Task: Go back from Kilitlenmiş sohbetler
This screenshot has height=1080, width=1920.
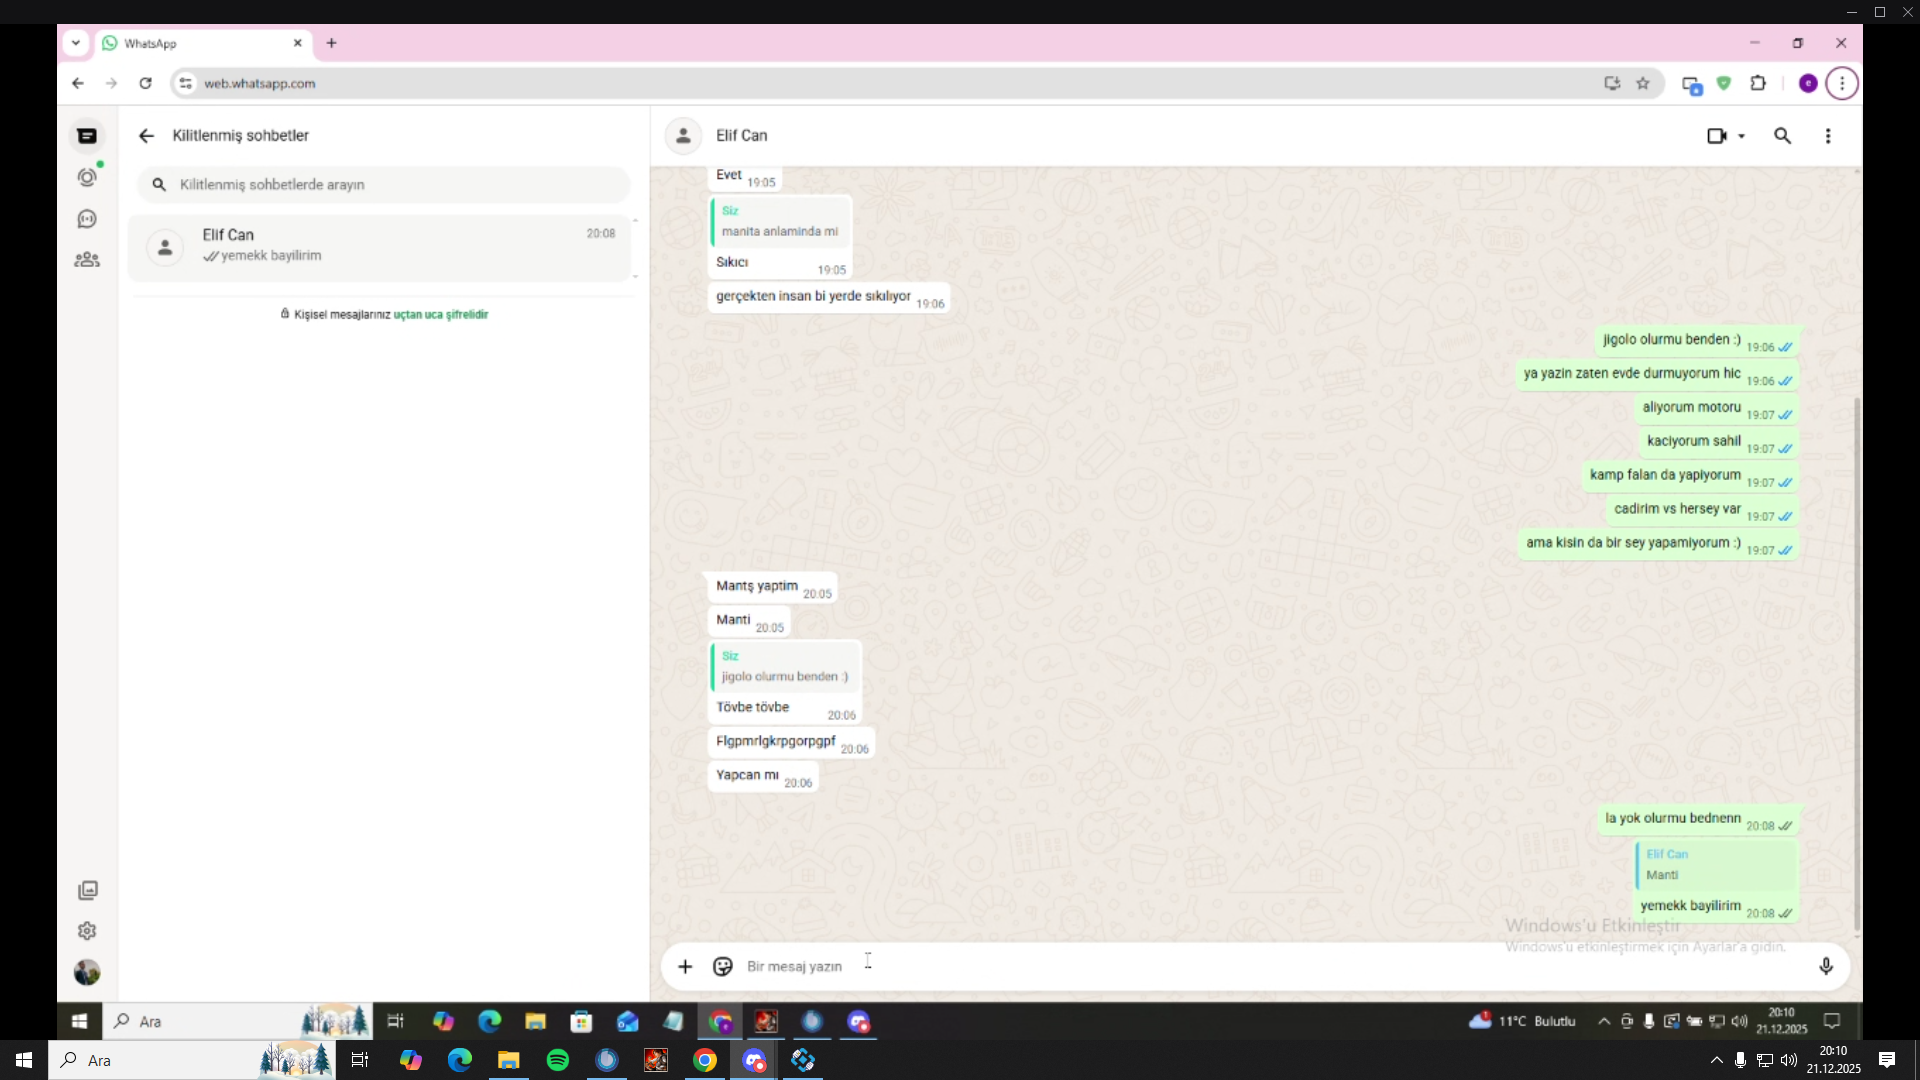Action: pos(146,136)
